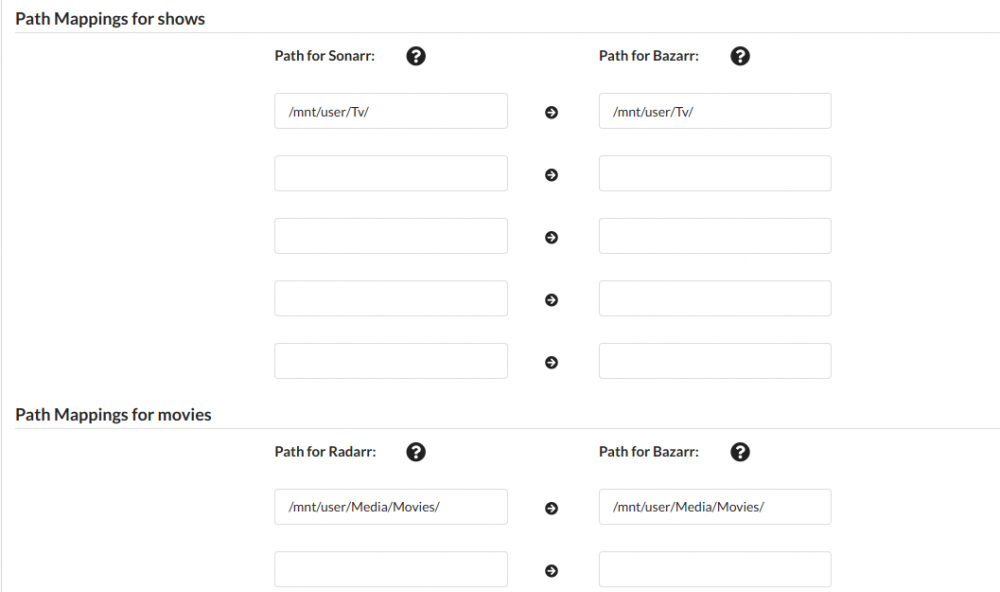
Task: Click the help icon beside movies Path for Bazarr
Action: coord(740,452)
